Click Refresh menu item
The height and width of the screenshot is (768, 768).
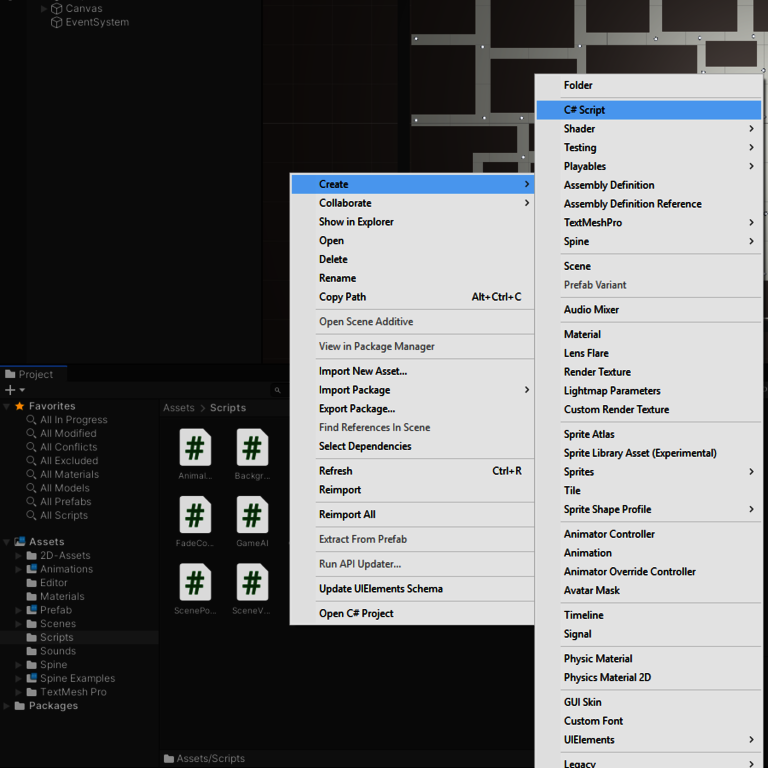pyautogui.click(x=412, y=471)
